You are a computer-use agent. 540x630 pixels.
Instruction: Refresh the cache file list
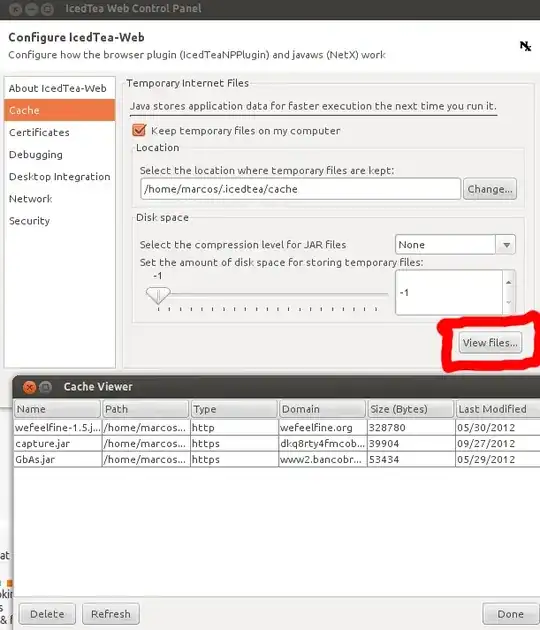point(111,614)
